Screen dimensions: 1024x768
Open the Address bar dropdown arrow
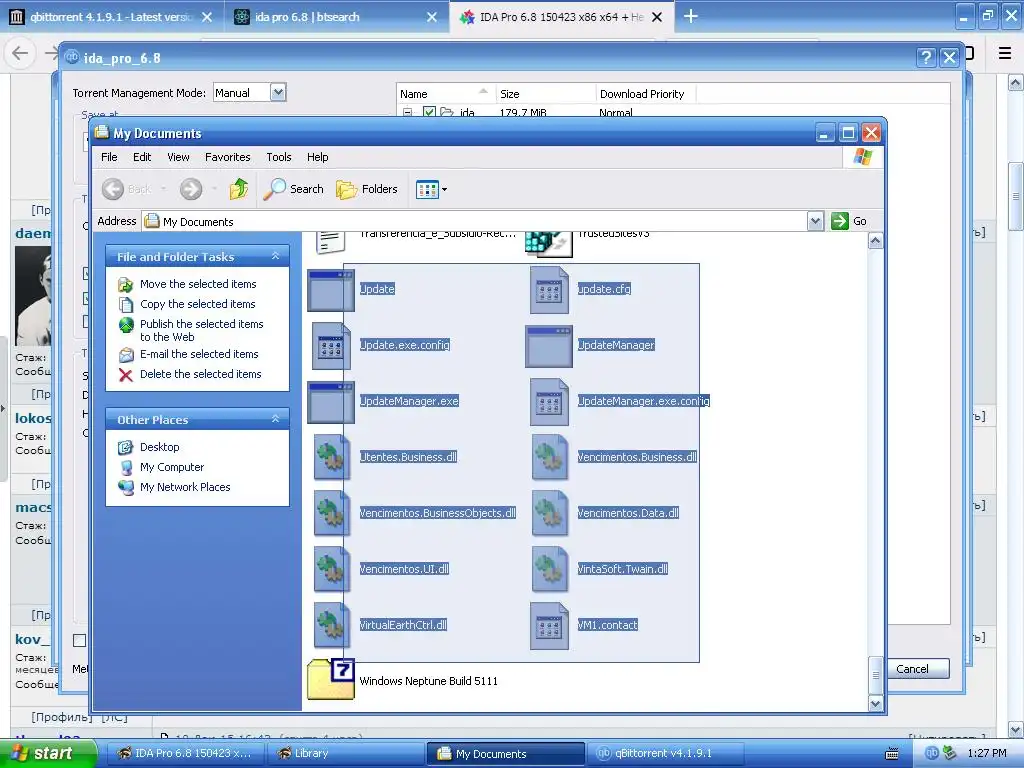pyautogui.click(x=815, y=221)
